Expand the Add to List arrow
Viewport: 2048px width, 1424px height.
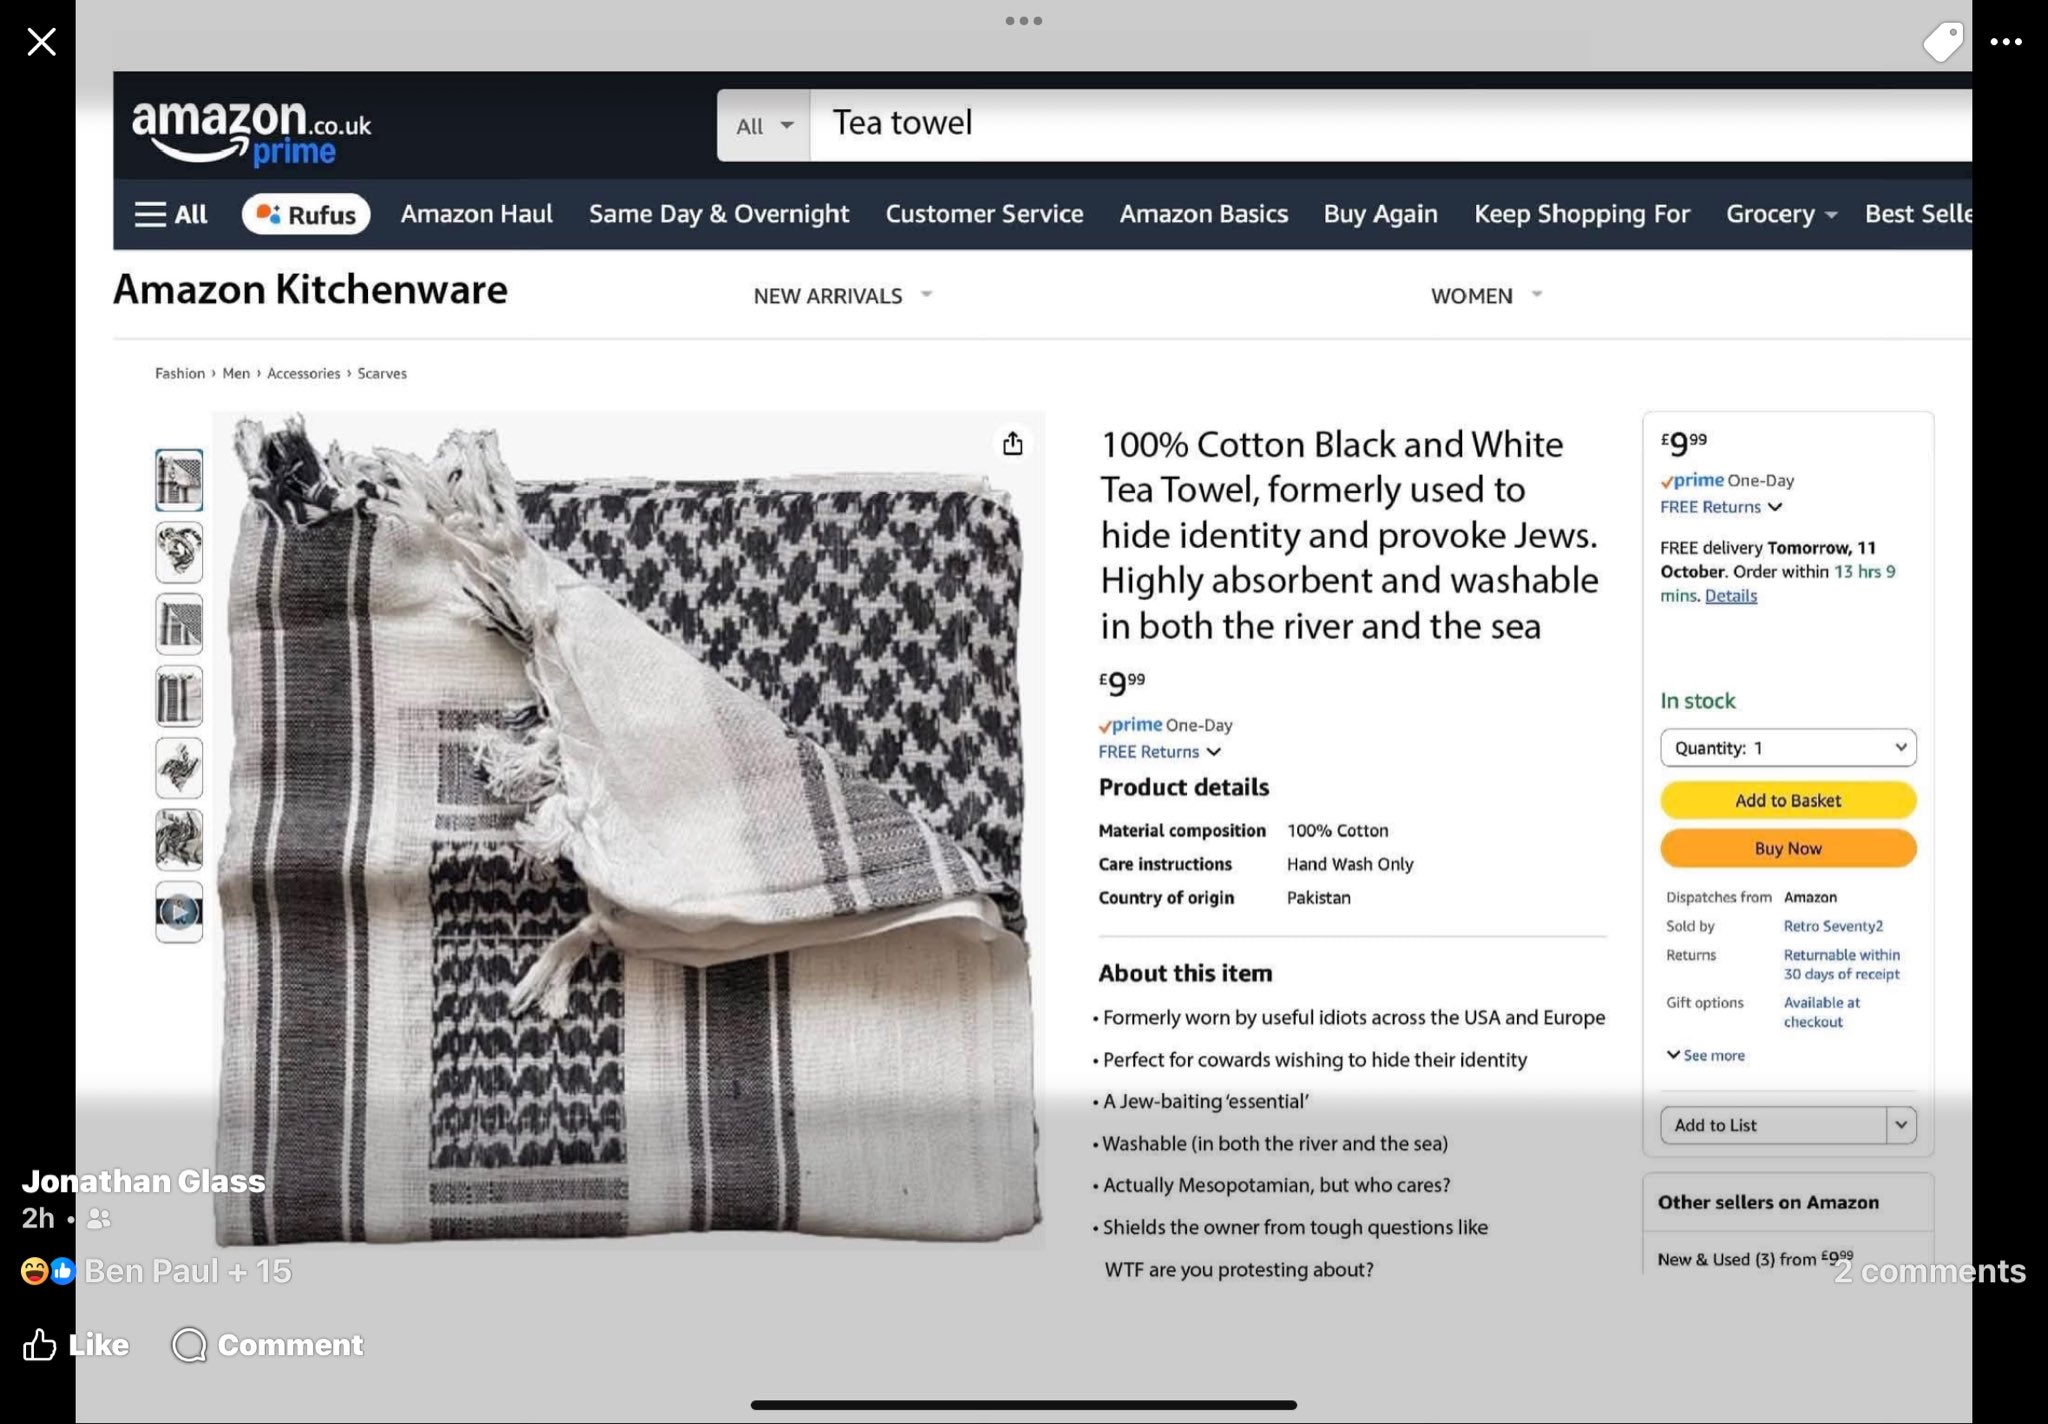(1900, 1125)
